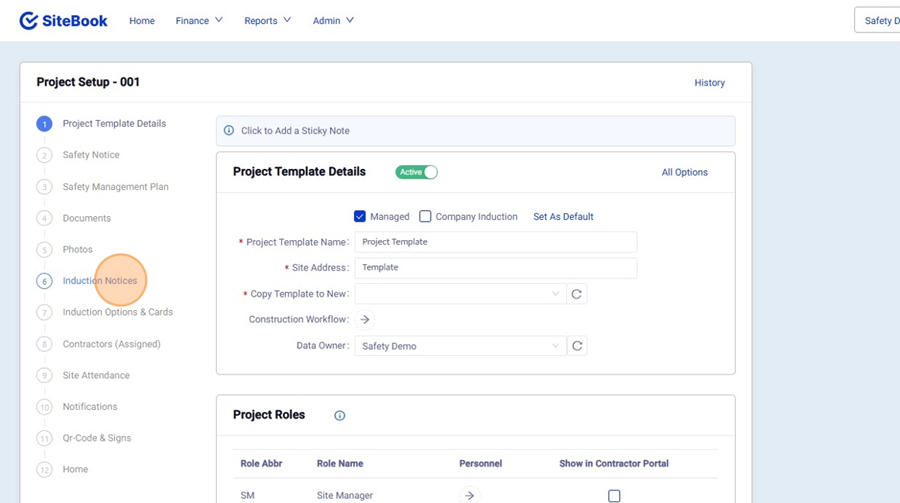Click the SiteBook logo icon
The height and width of the screenshot is (503, 900).
[28, 21]
